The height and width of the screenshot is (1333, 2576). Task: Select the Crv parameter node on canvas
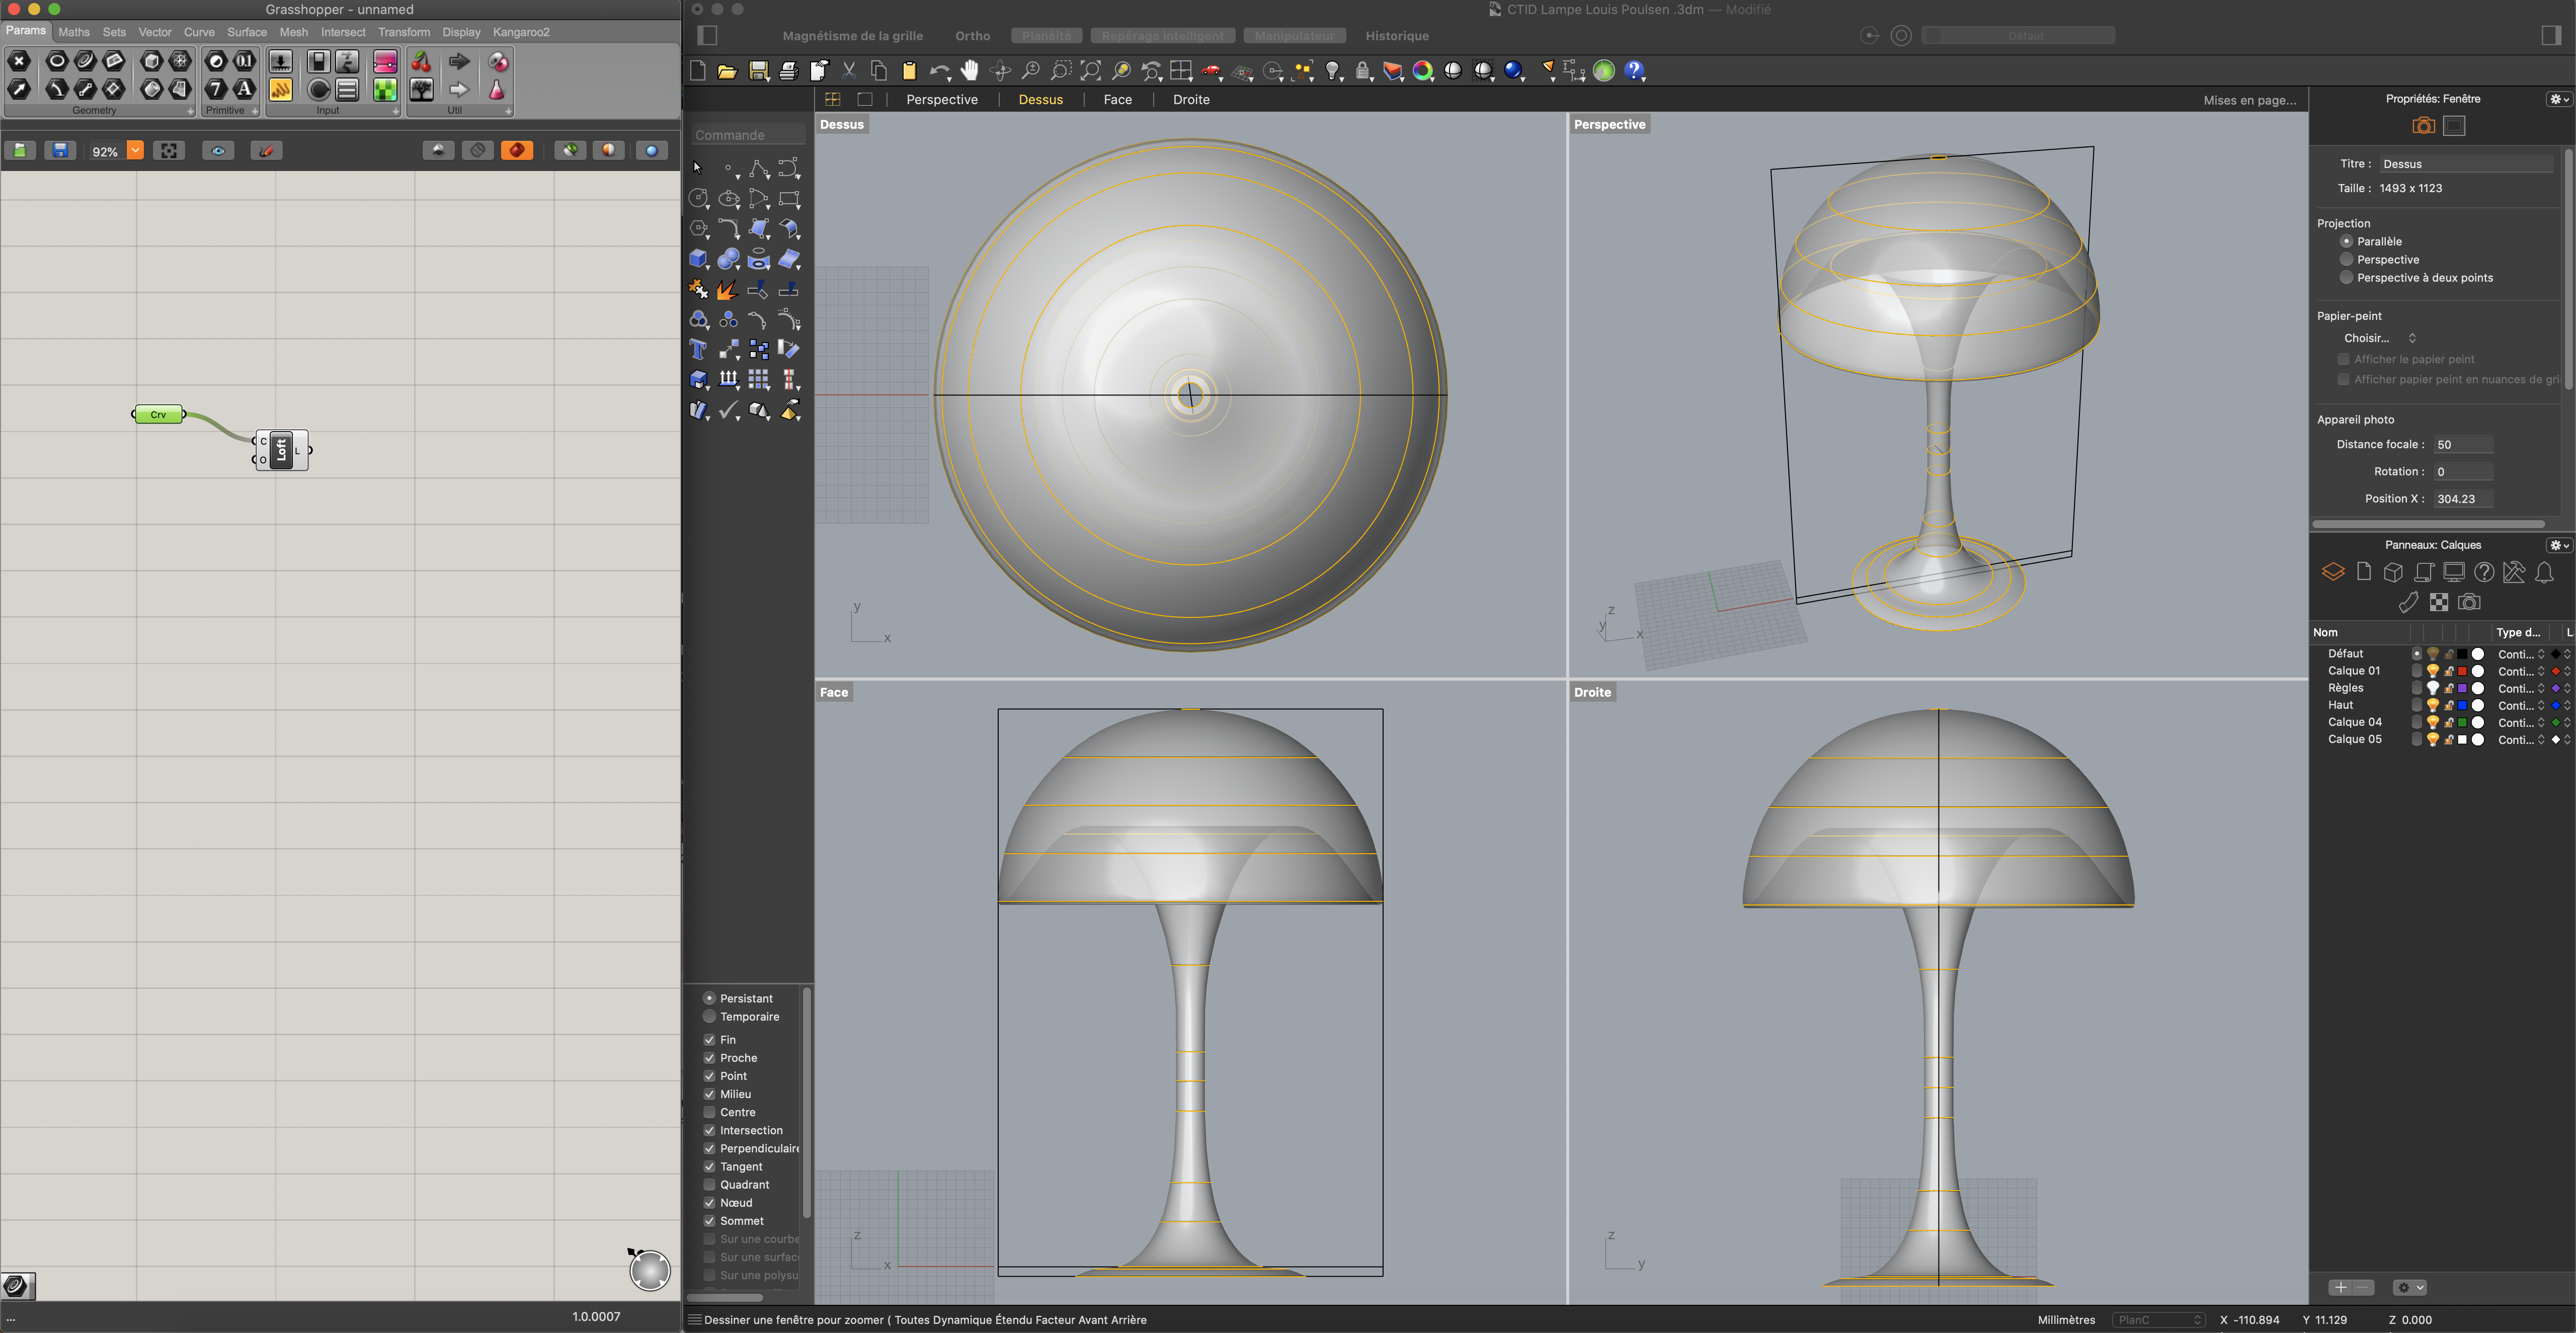click(159, 414)
